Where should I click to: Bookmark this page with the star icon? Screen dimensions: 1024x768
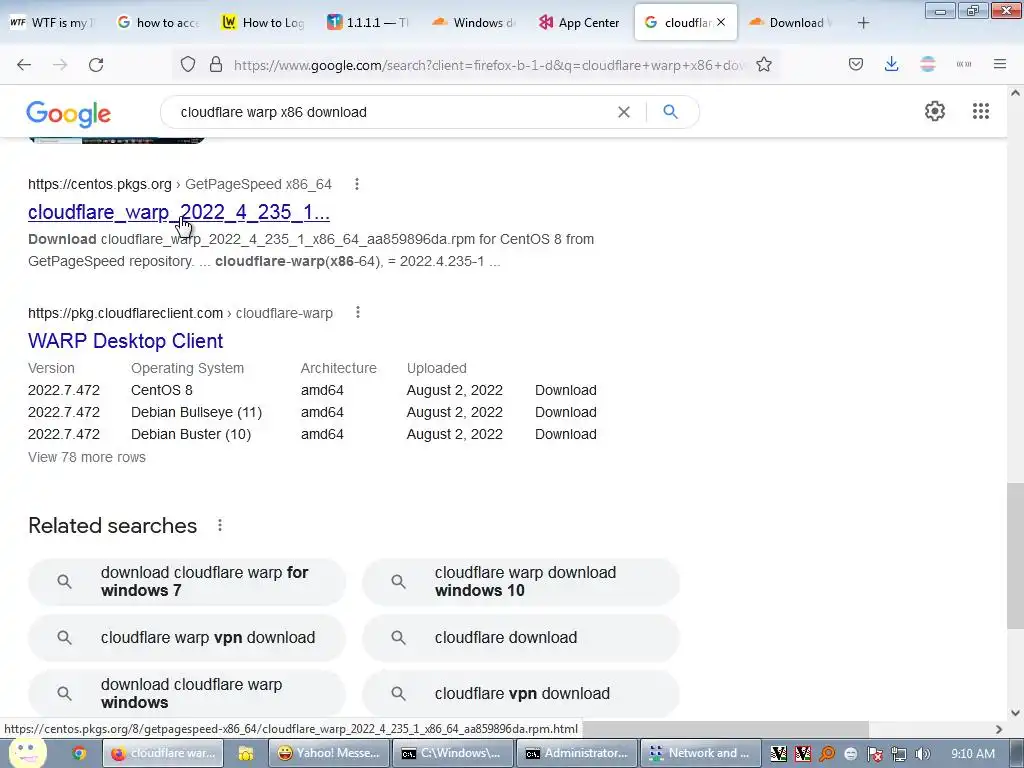[764, 65]
